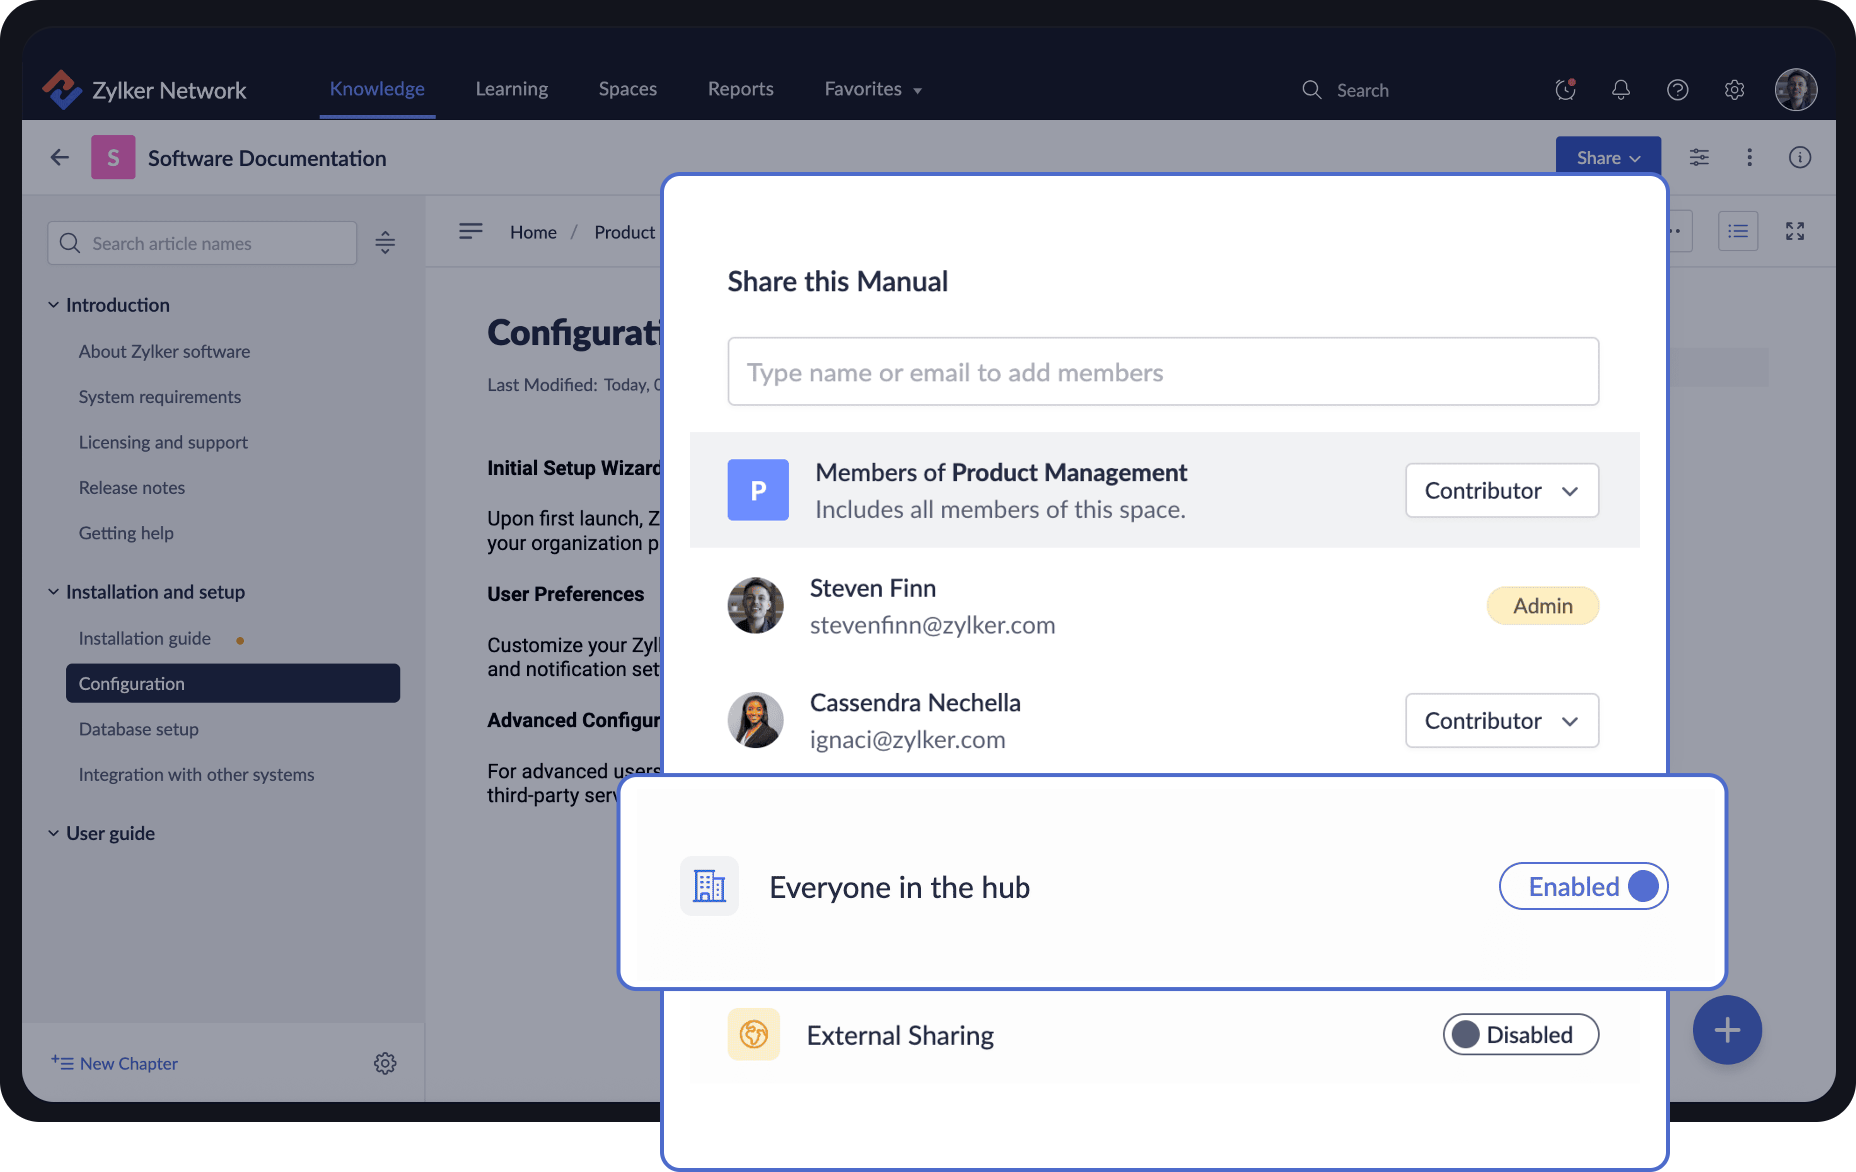Image resolution: width=1856 pixels, height=1172 pixels.
Task: Open settings from the top navigation gear
Action: tap(1734, 89)
